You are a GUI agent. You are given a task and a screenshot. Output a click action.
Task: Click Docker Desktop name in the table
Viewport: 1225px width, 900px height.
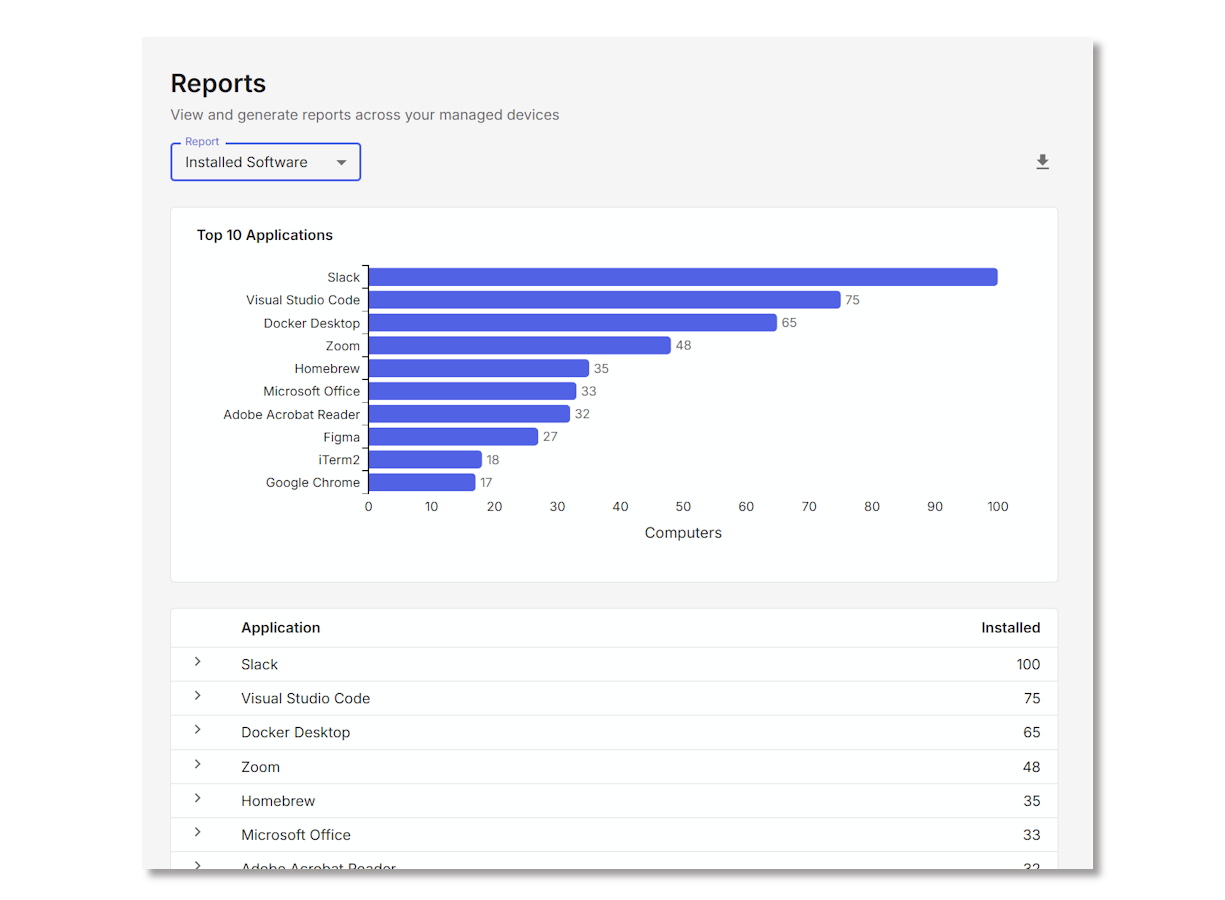pos(296,732)
